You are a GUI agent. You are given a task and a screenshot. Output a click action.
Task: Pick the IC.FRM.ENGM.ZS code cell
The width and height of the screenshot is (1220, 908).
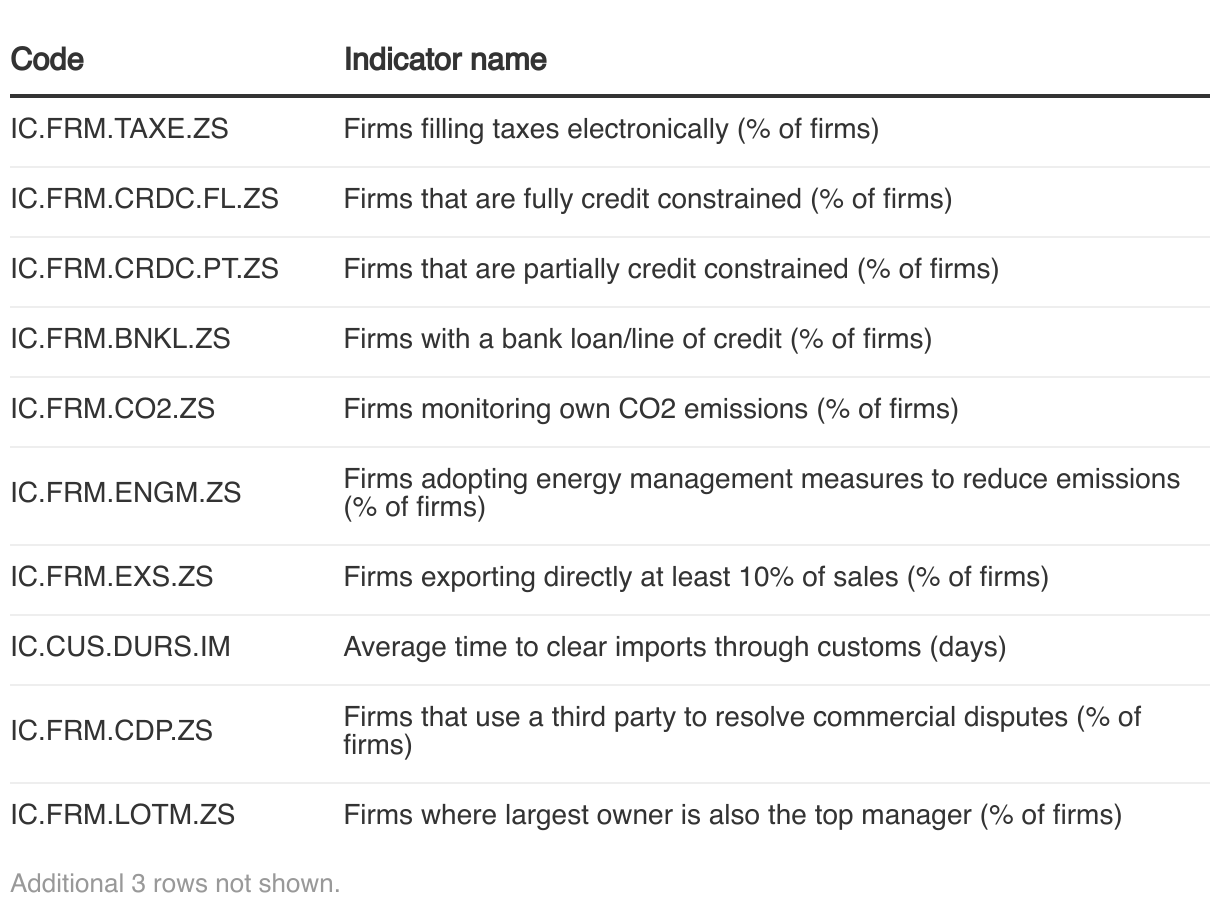(125, 493)
